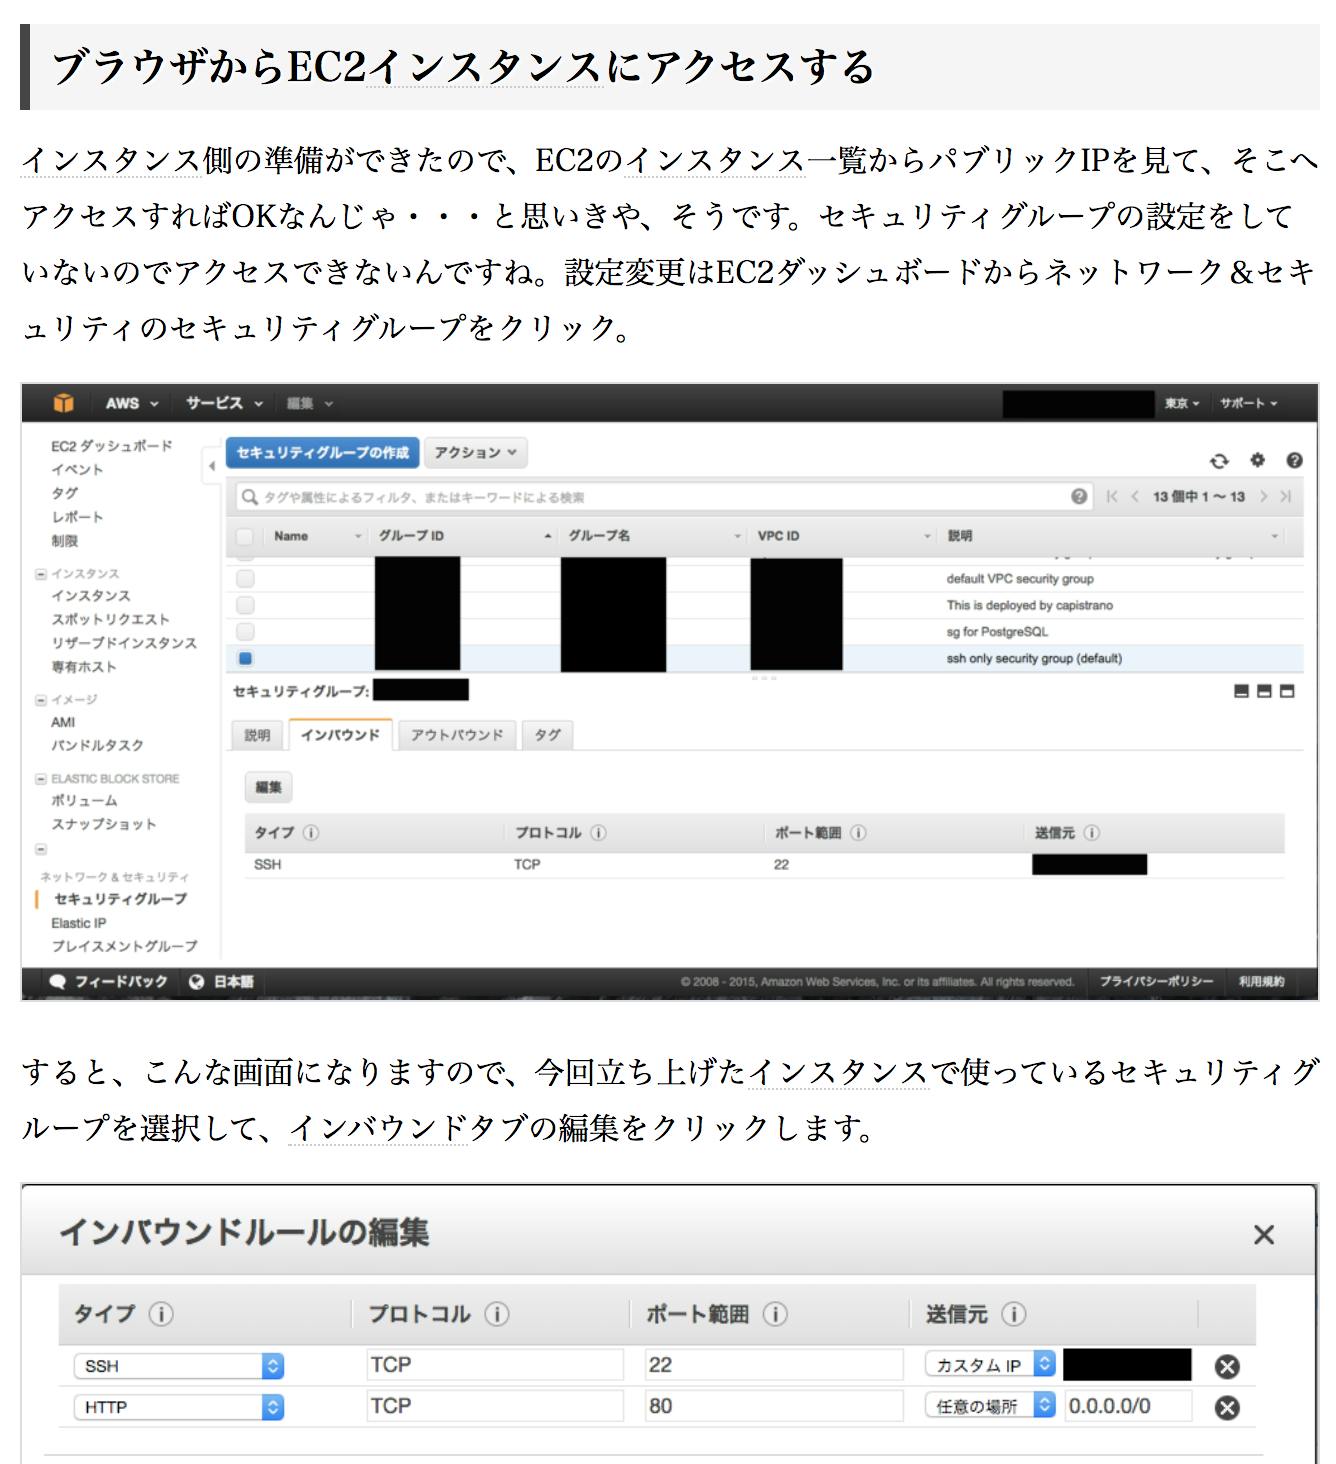Click the middle panel layout icon
This screenshot has height=1464, width=1336.
pyautogui.click(x=1265, y=691)
